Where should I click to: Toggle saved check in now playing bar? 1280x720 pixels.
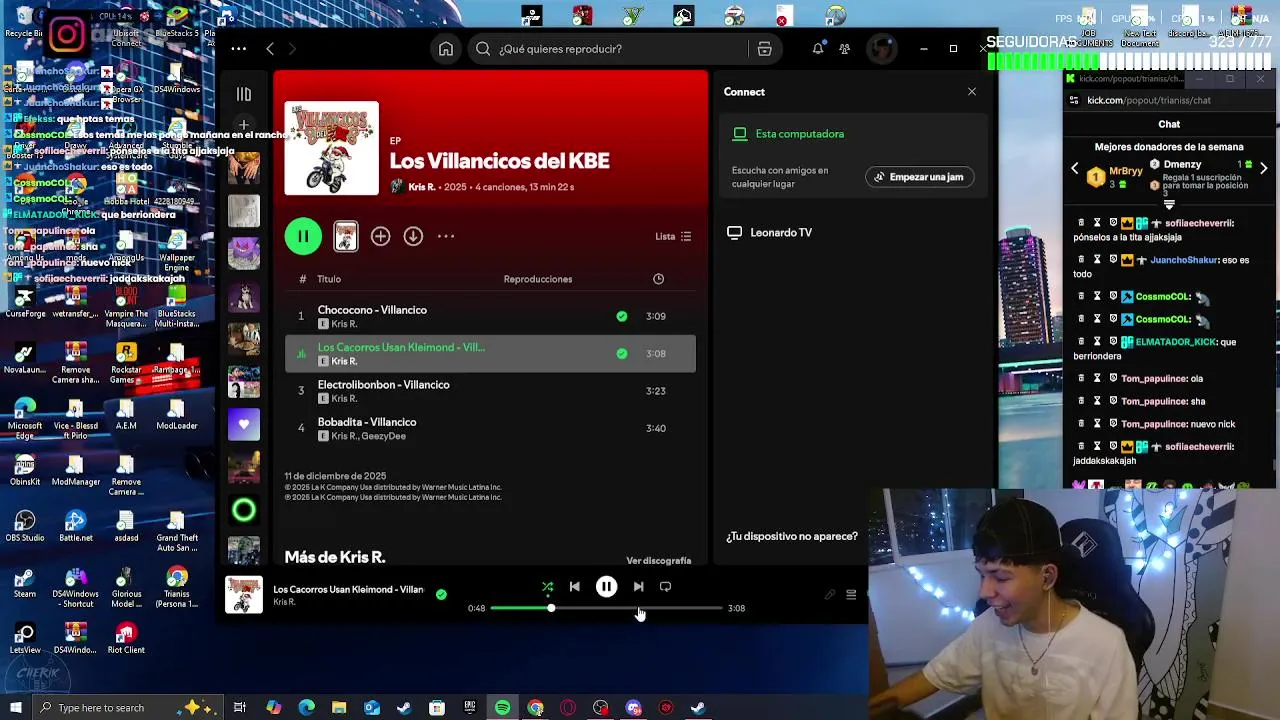click(x=441, y=594)
